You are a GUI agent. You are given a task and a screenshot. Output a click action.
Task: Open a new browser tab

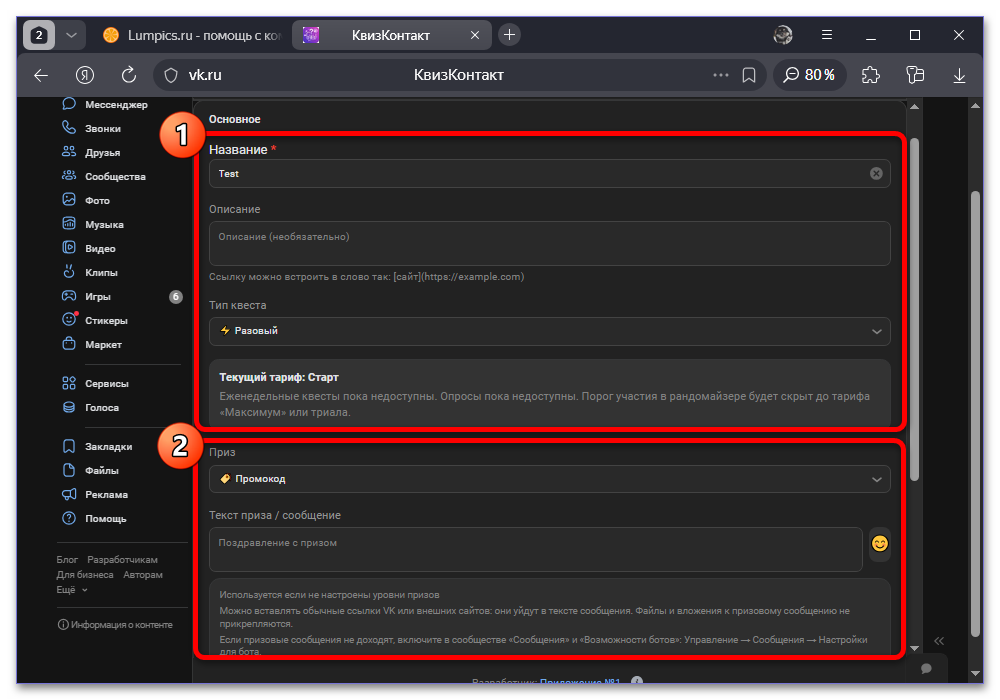(510, 35)
